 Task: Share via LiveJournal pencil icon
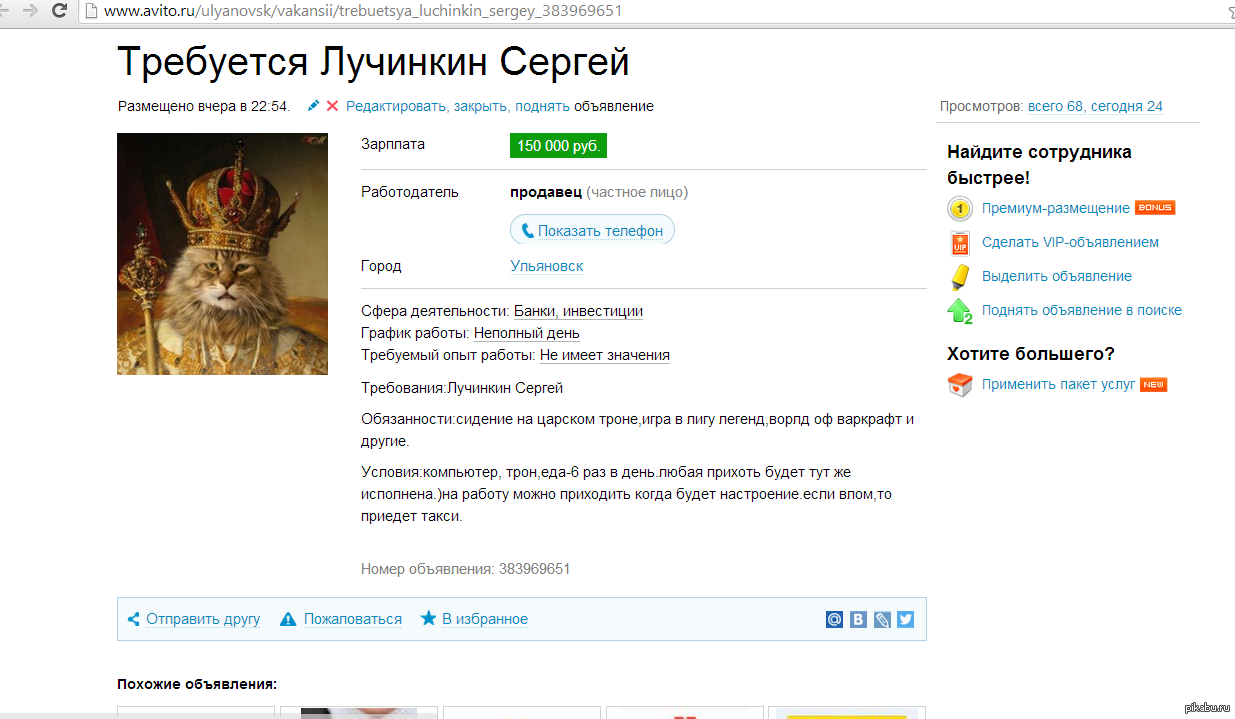[x=882, y=619]
